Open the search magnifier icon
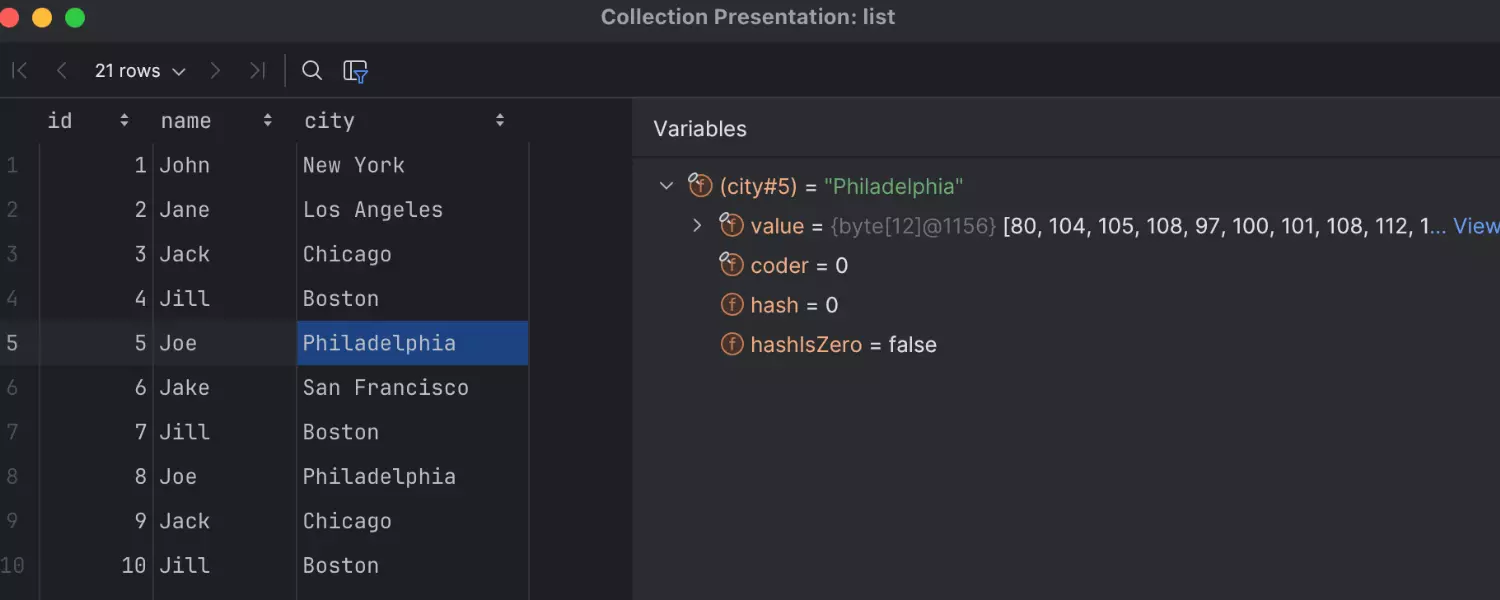Image resolution: width=1500 pixels, height=600 pixels. click(312, 70)
